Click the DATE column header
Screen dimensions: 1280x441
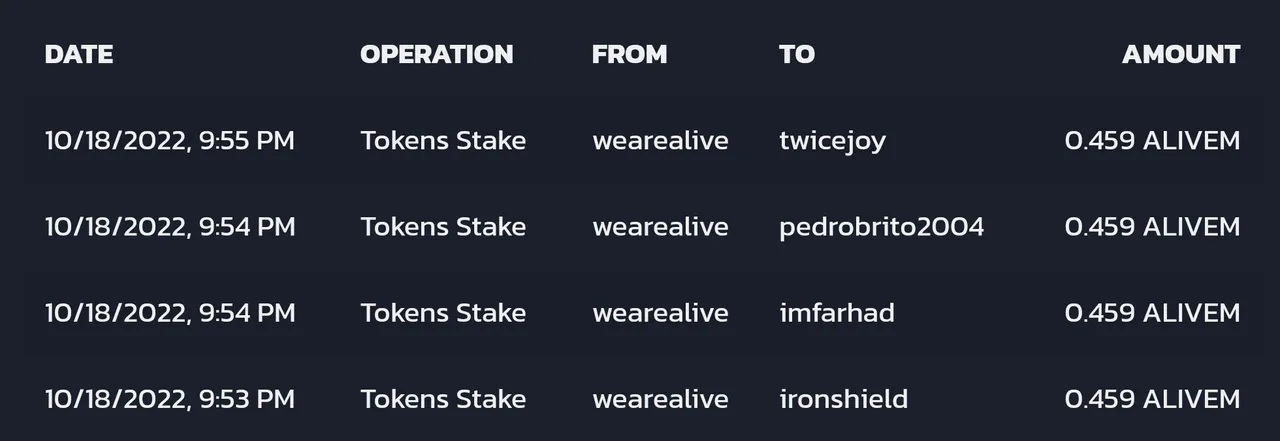(79, 54)
